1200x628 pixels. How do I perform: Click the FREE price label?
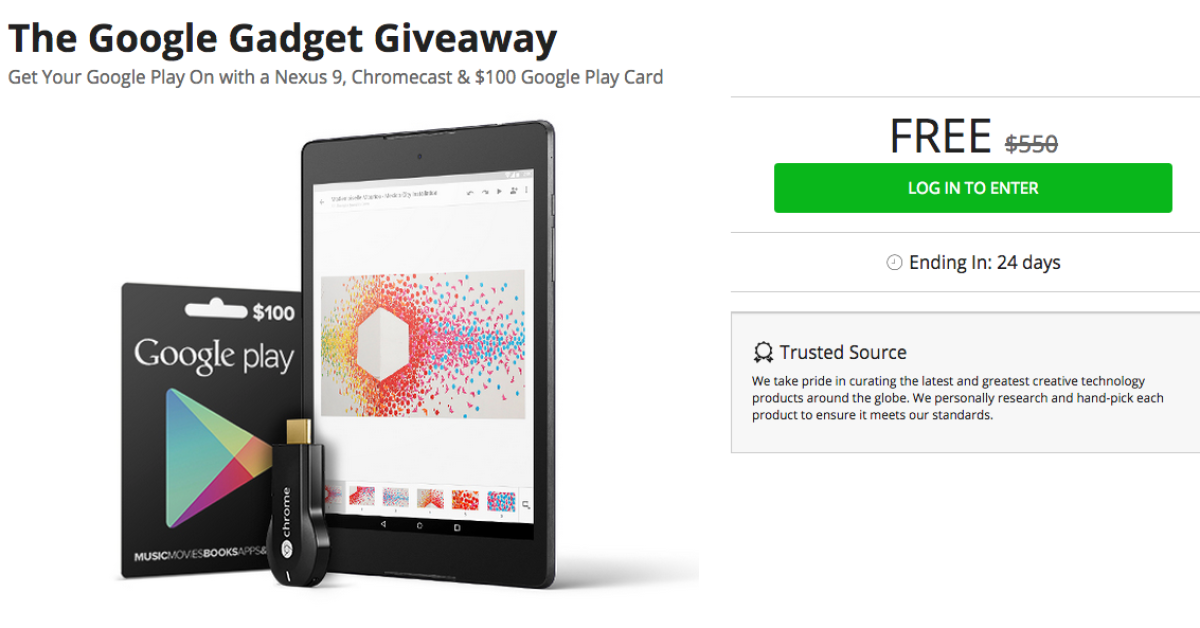click(940, 137)
